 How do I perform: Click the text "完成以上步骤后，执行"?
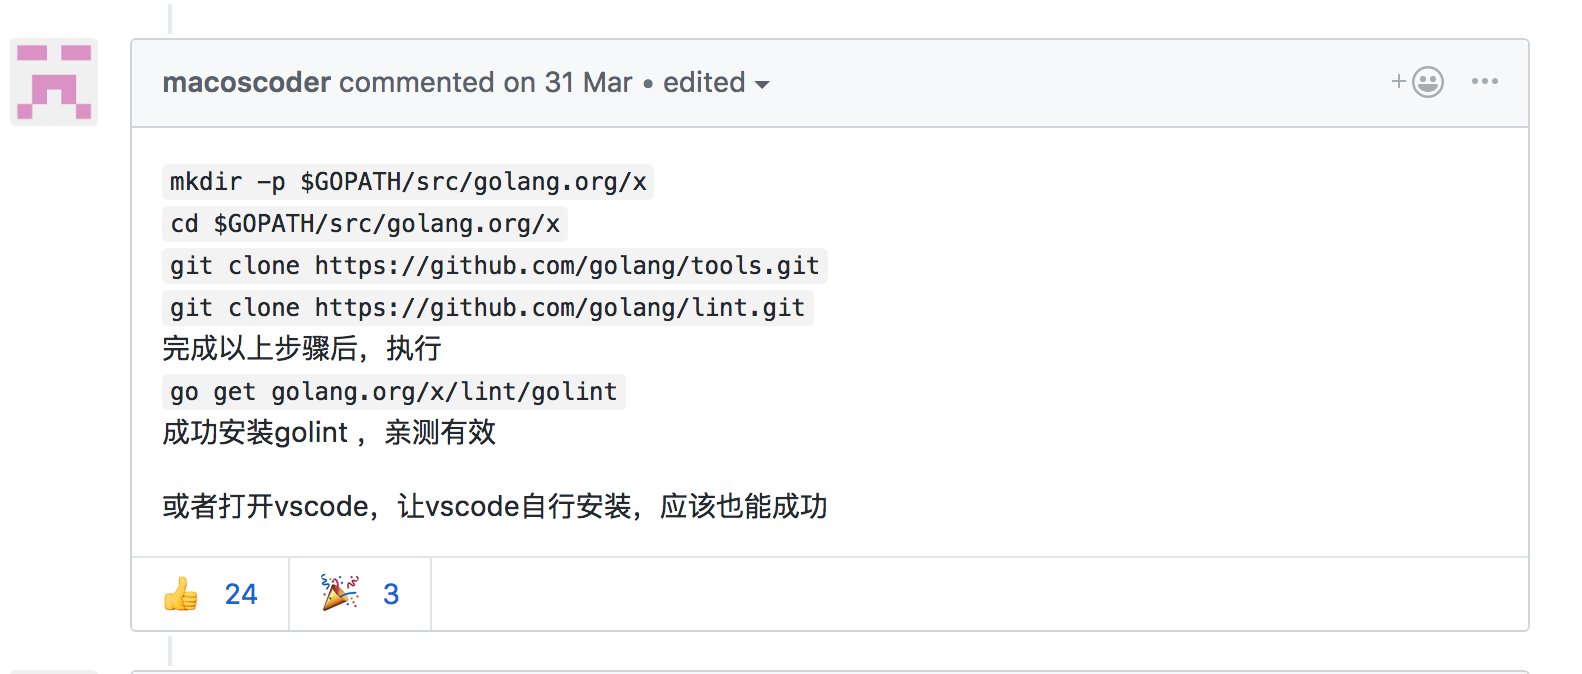(302, 349)
